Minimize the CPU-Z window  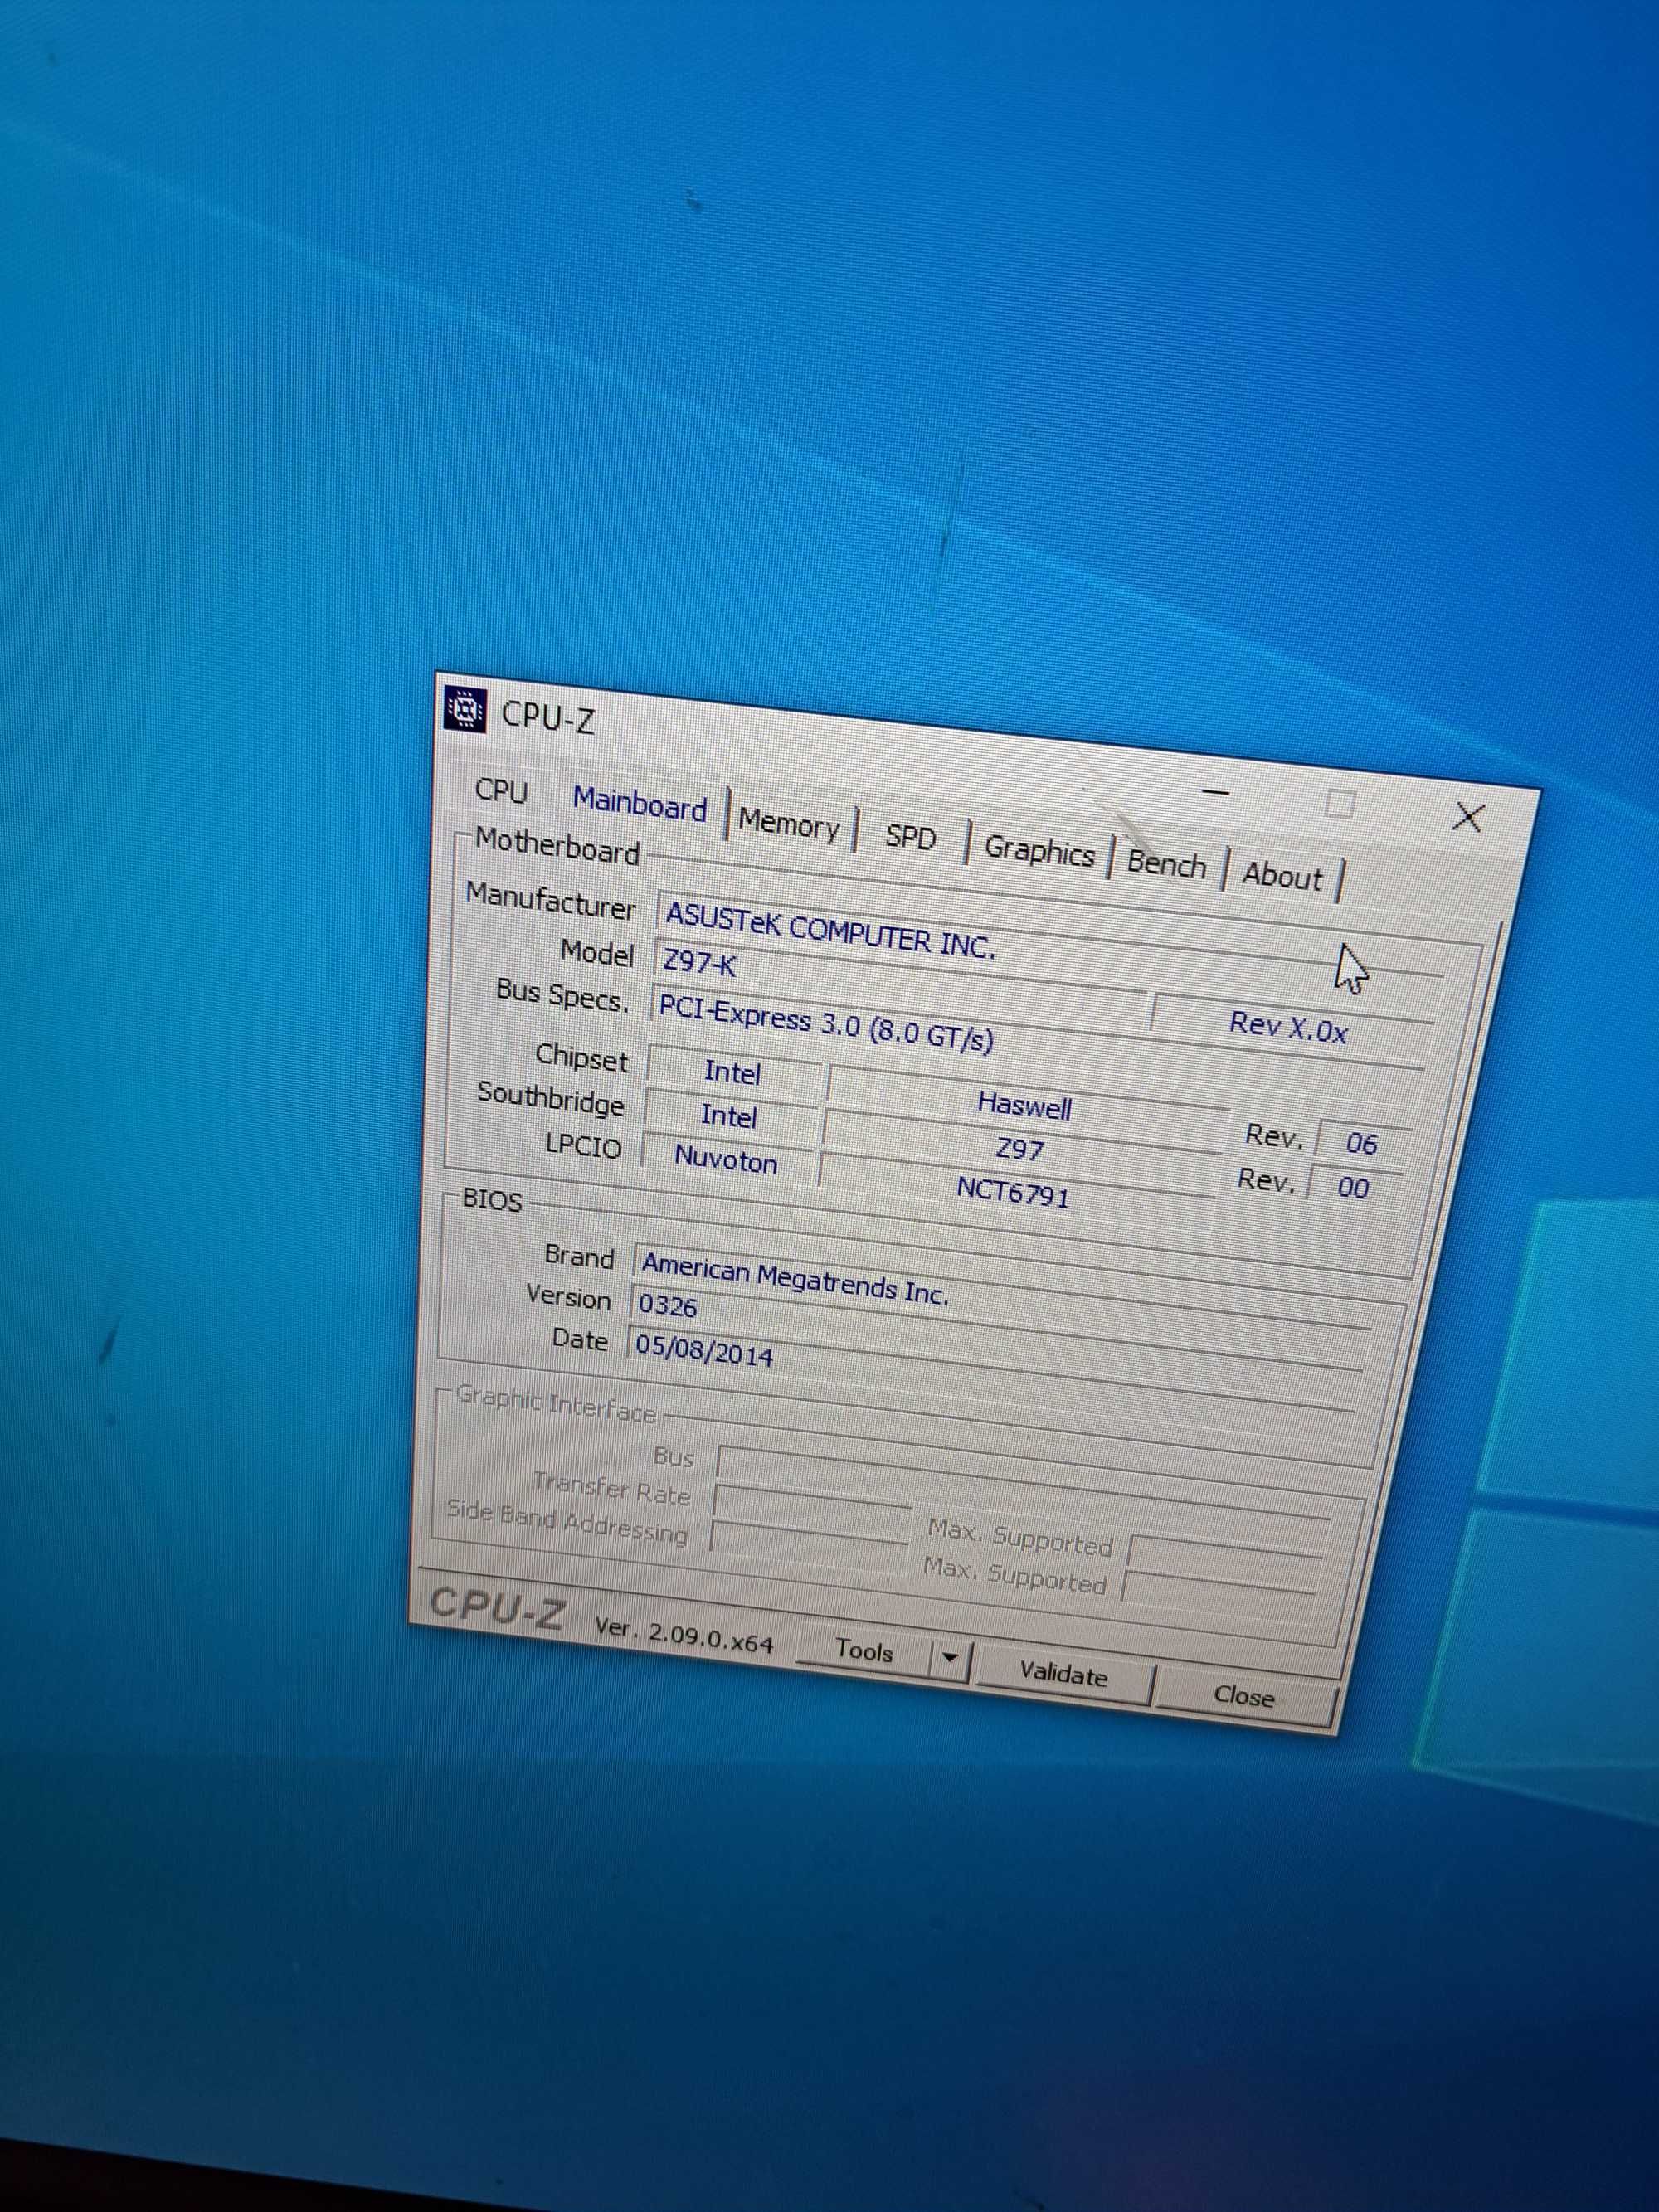coord(1215,792)
